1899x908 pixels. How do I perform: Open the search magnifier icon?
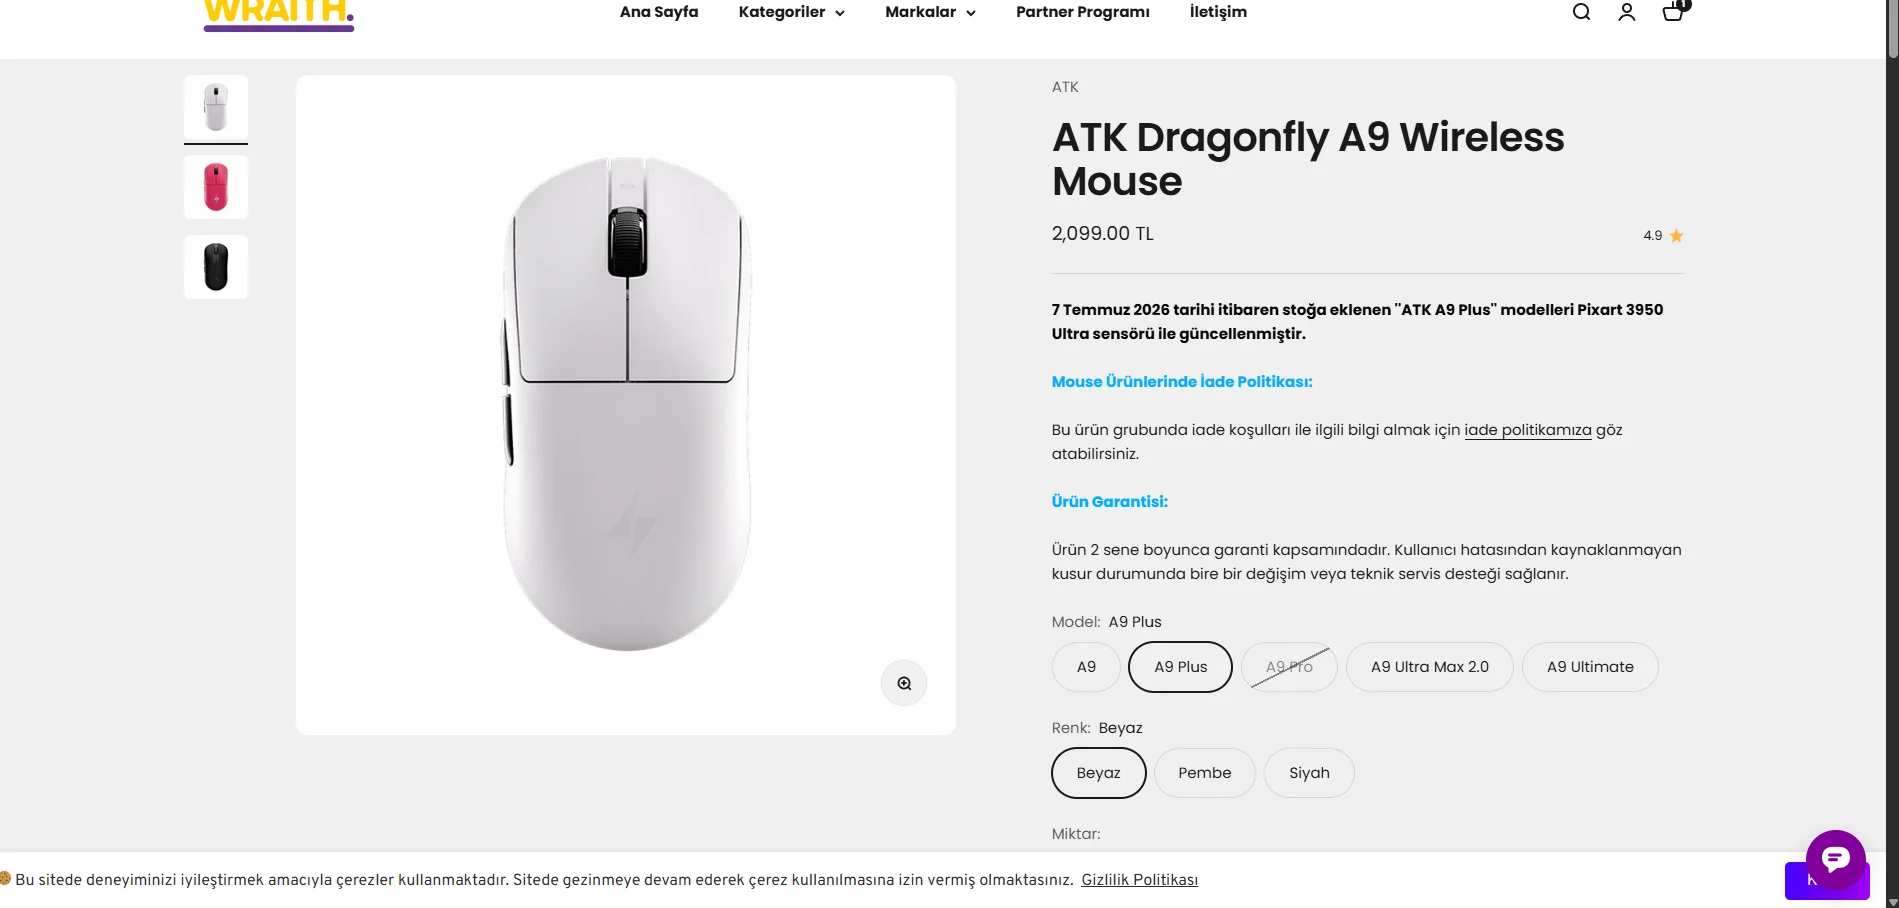1581,12
